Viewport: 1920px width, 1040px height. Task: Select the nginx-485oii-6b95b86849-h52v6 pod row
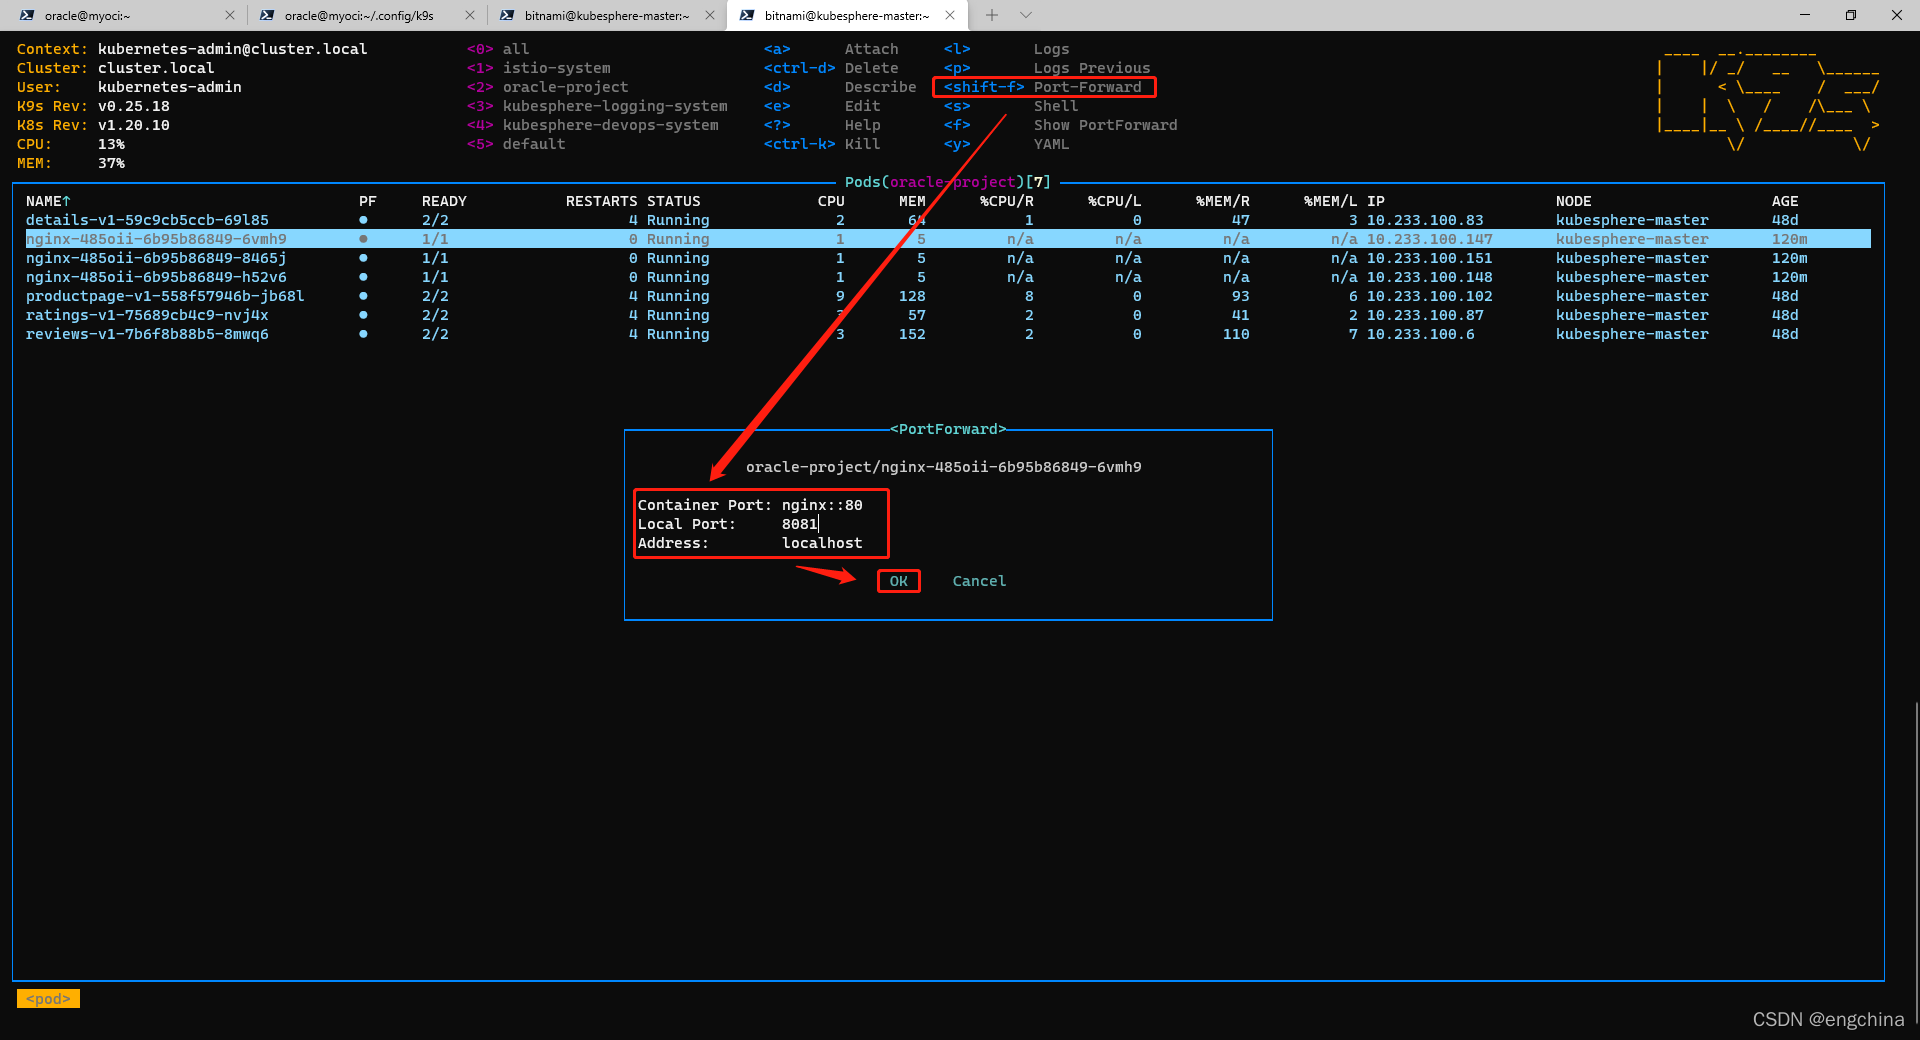pyautogui.click(x=948, y=277)
